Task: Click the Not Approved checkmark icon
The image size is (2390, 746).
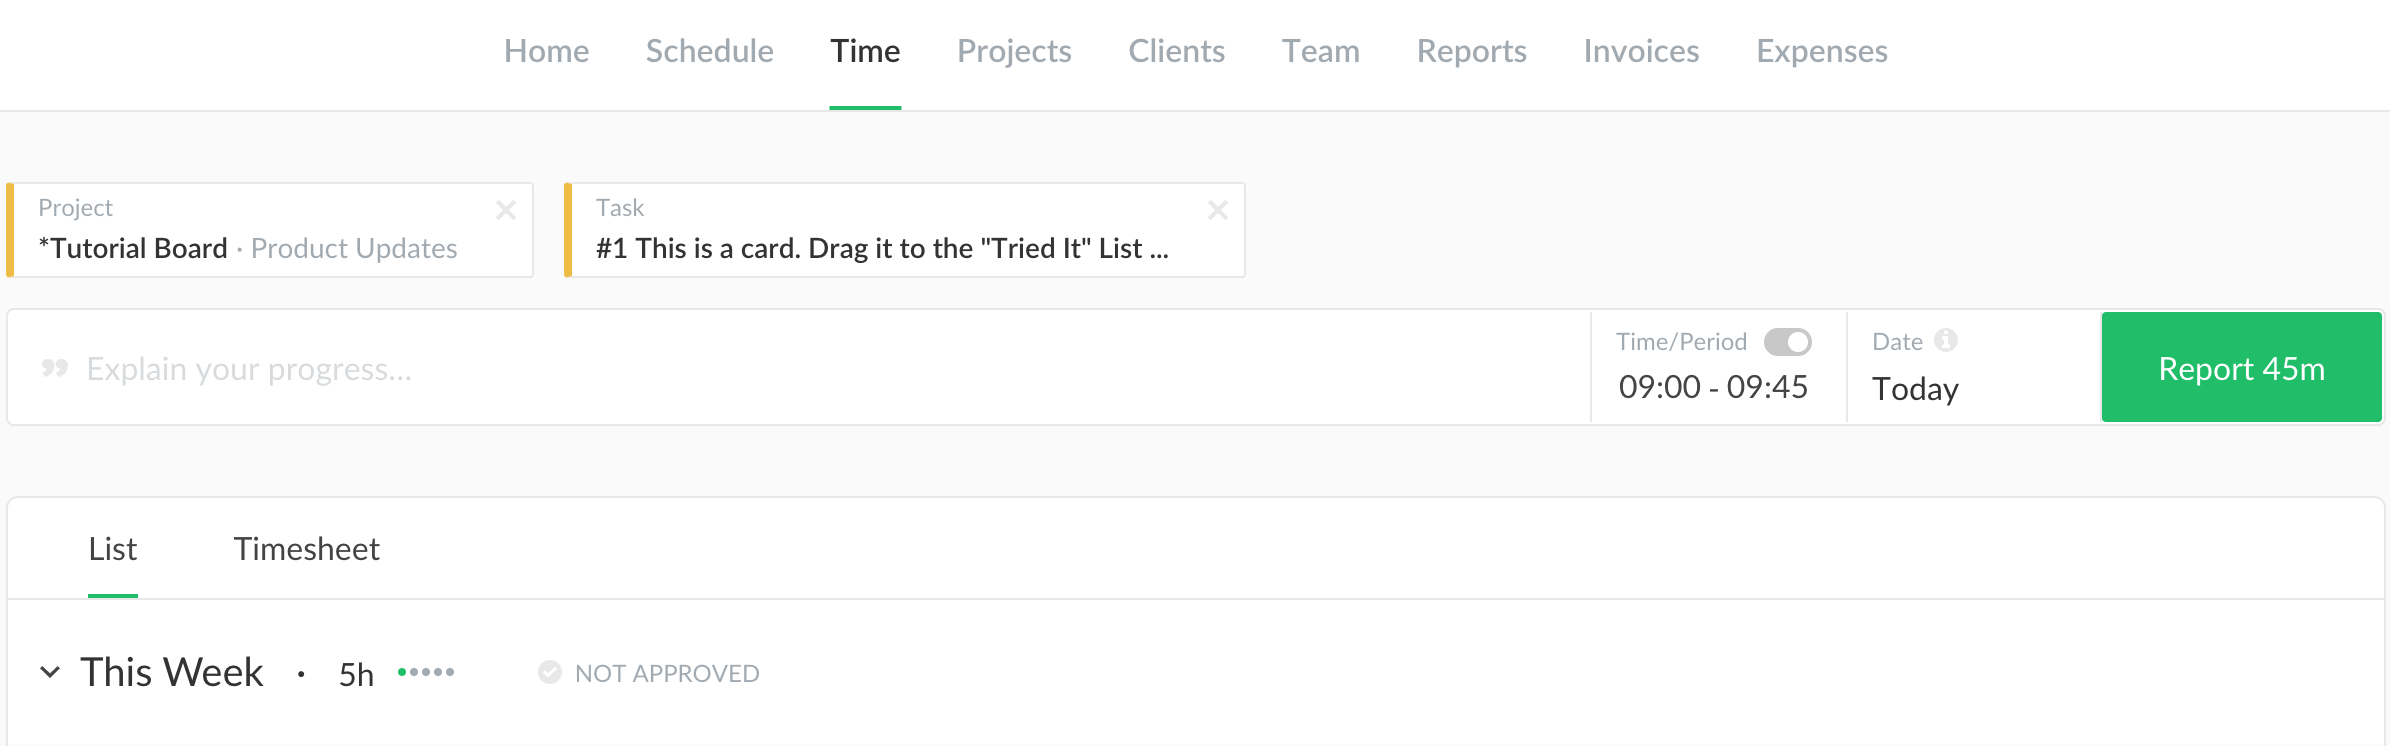Action: tap(550, 673)
